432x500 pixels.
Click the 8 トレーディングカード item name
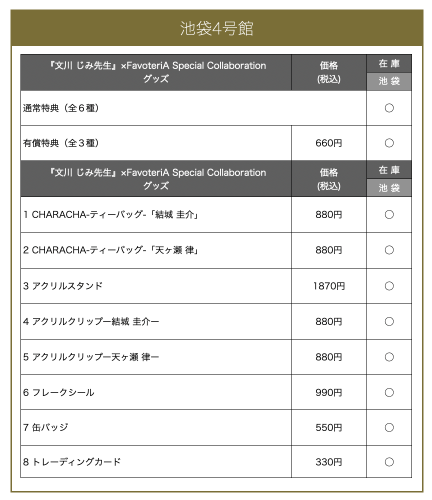click(72, 462)
